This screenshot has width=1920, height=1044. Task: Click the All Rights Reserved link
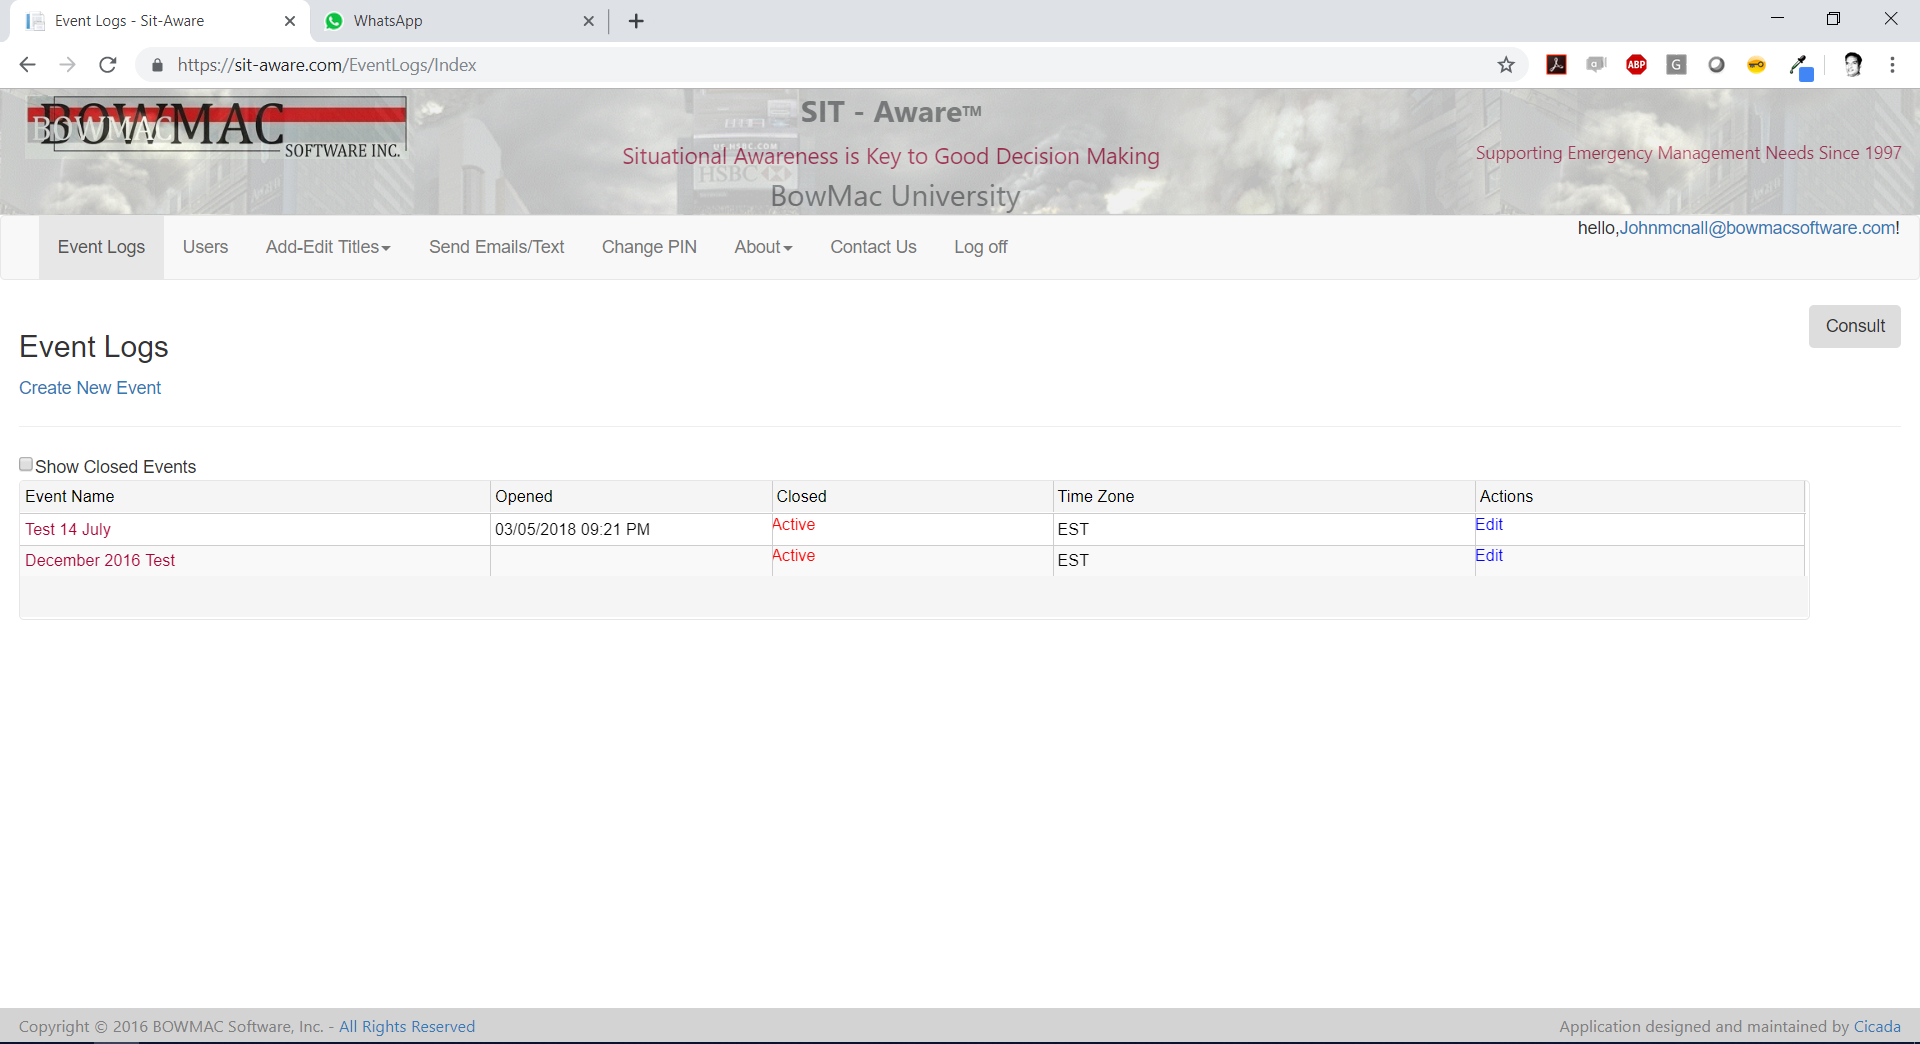click(x=407, y=1026)
